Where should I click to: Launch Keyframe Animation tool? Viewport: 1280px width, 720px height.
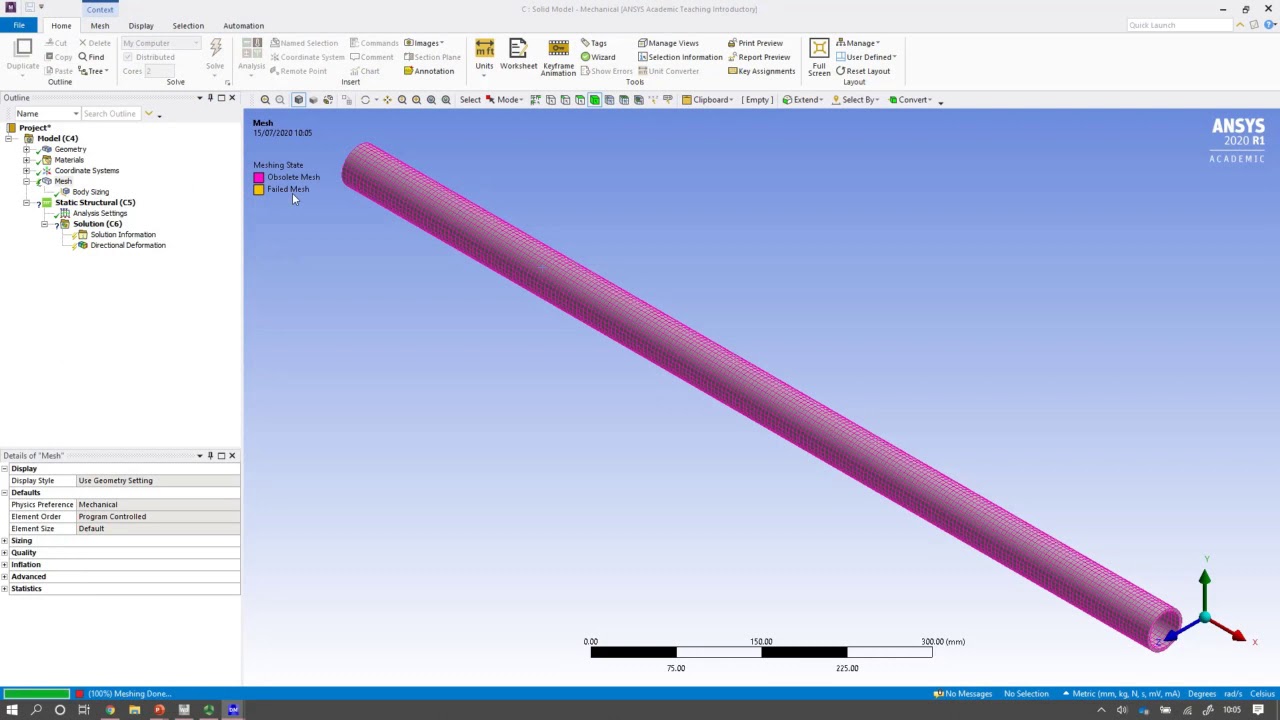click(x=558, y=56)
